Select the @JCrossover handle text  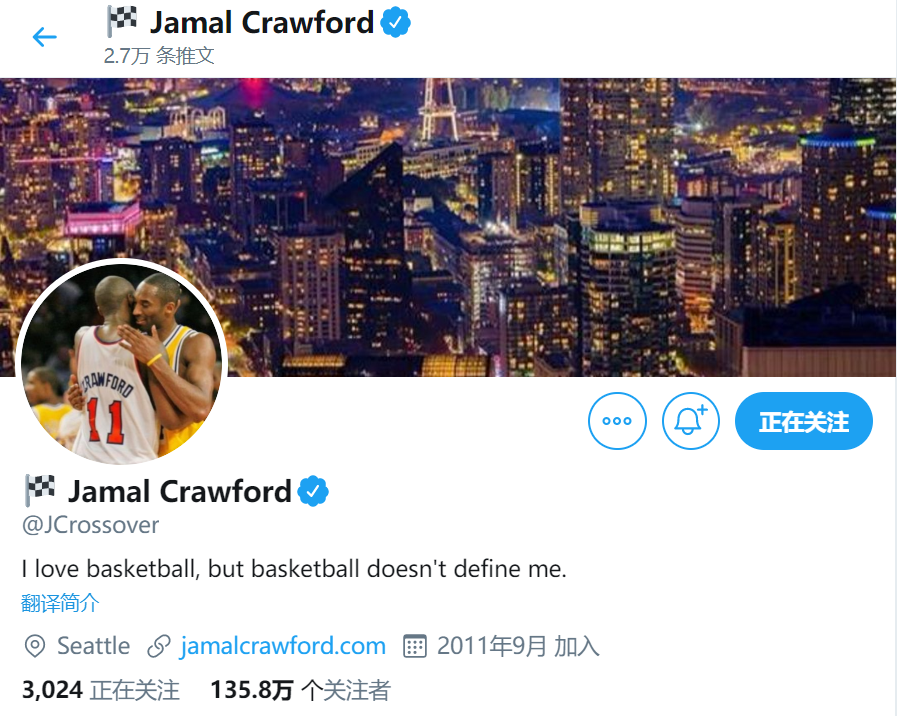(90, 525)
